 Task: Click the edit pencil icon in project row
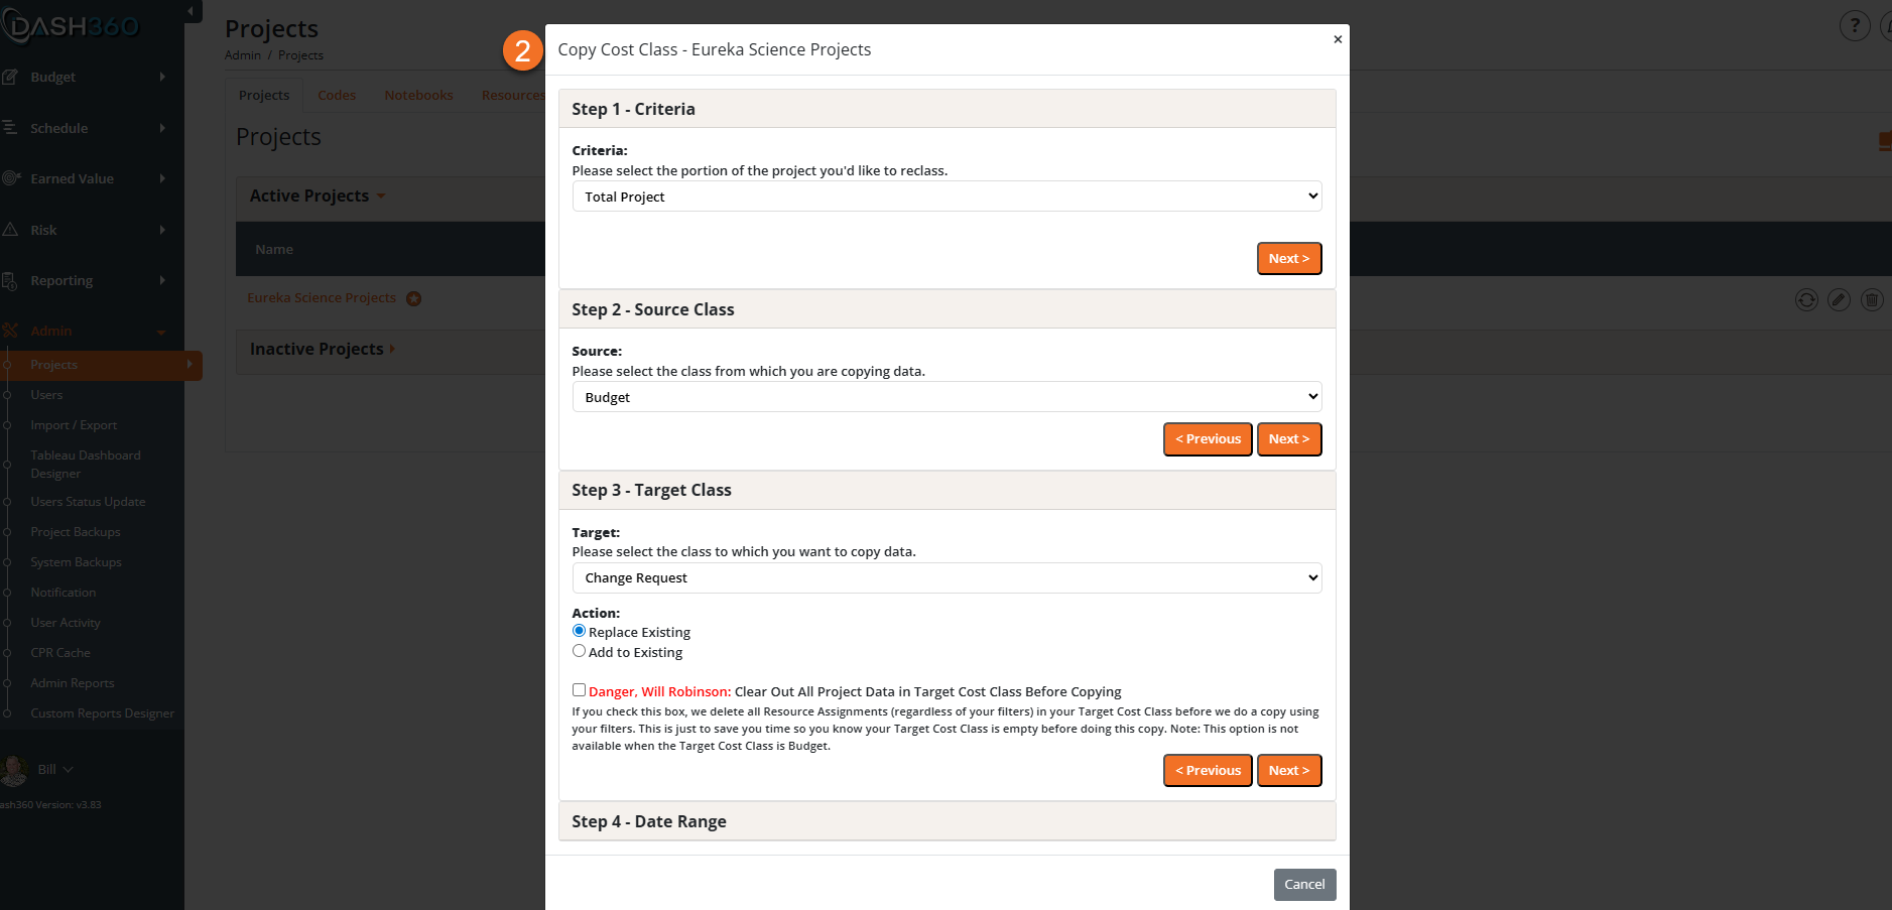click(1839, 300)
